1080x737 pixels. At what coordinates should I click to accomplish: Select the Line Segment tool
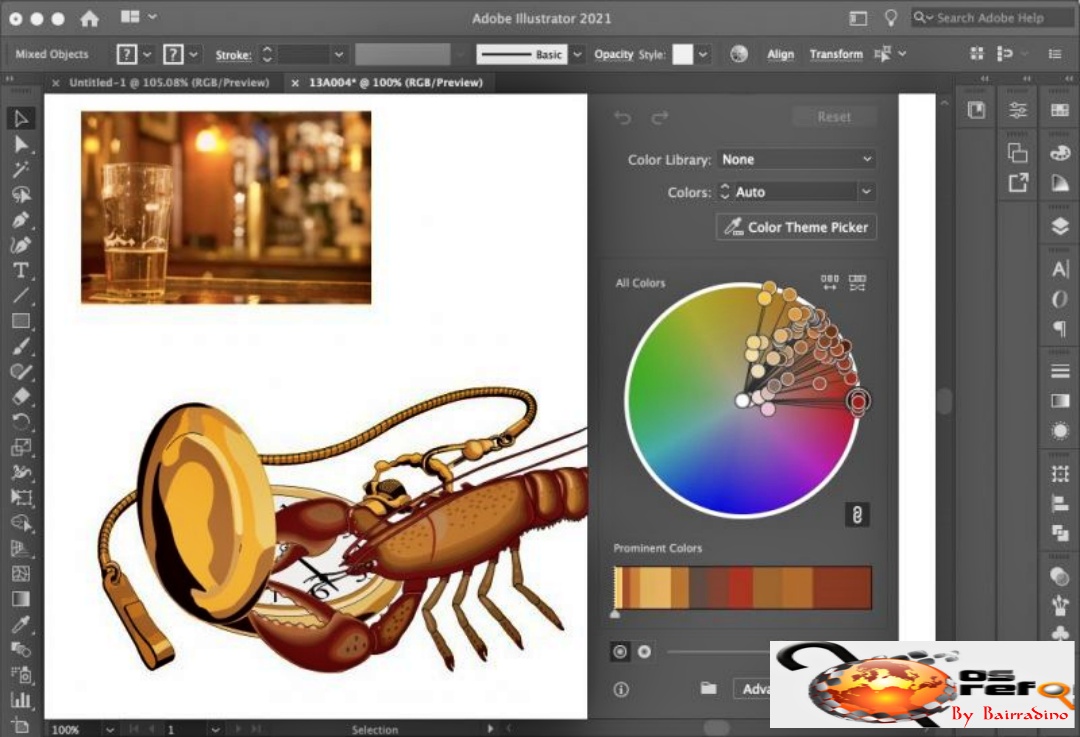[x=21, y=295]
